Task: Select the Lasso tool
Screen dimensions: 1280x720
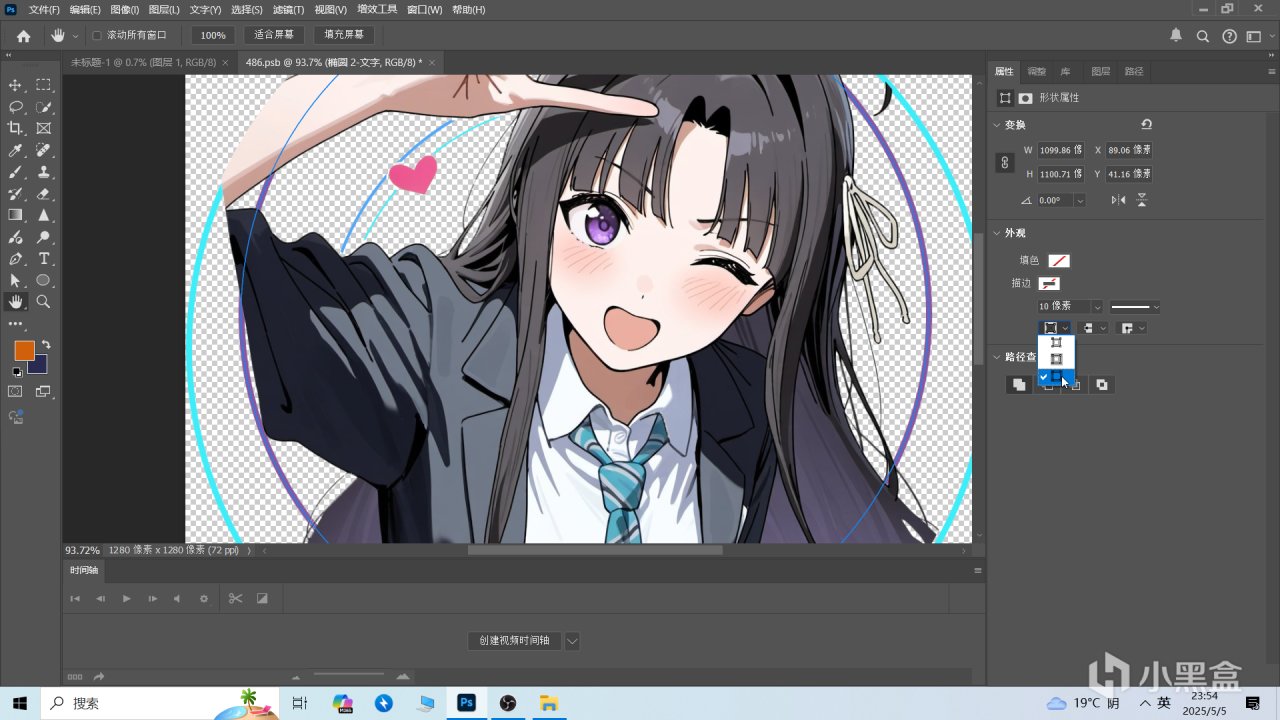Action: point(16,107)
